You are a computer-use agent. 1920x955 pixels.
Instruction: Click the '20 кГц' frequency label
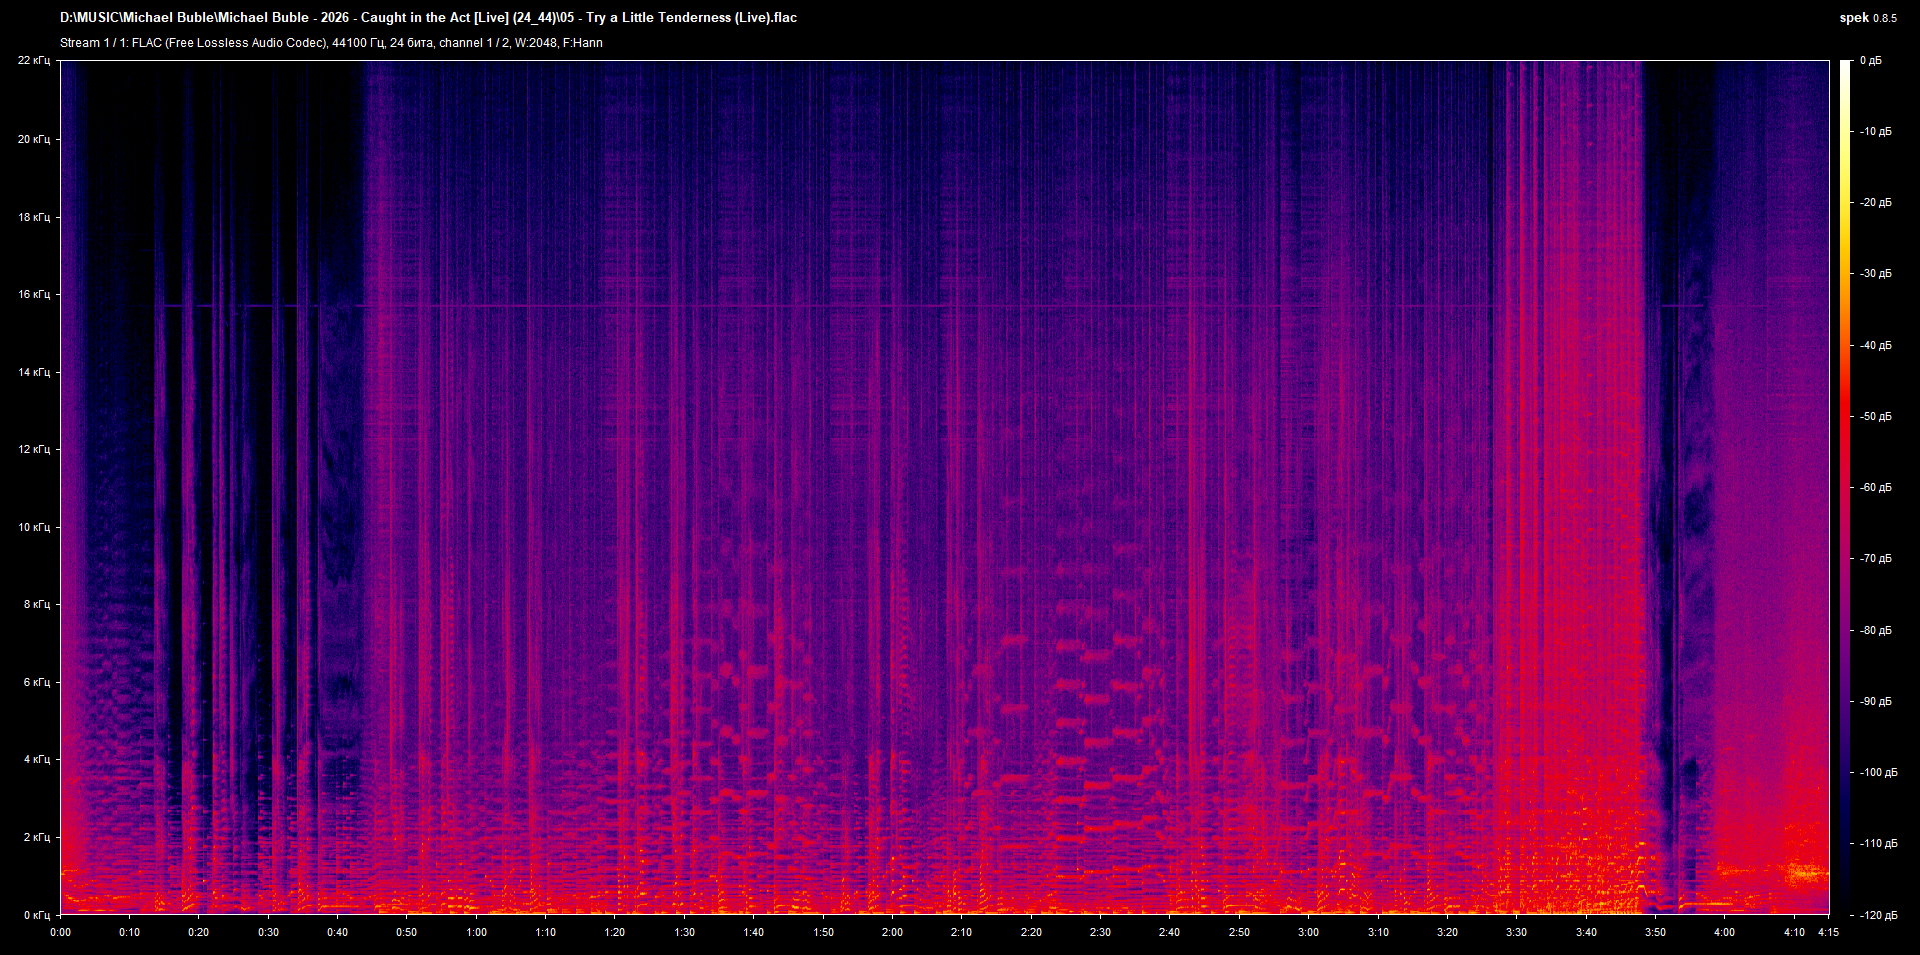tap(34, 139)
